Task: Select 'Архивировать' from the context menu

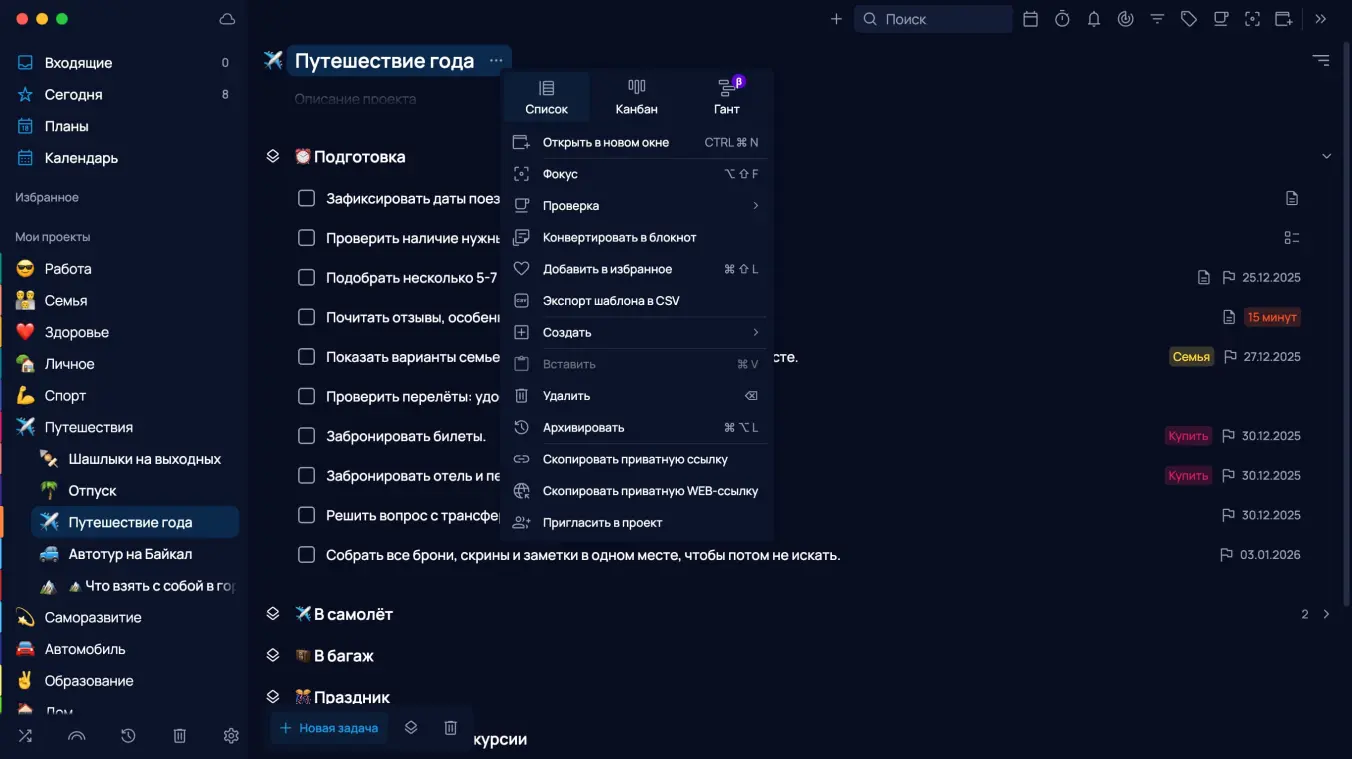Action: (583, 428)
